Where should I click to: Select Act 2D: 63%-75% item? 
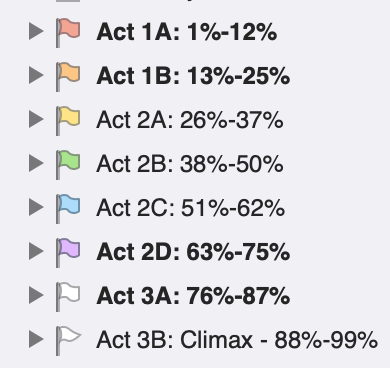tap(193, 252)
